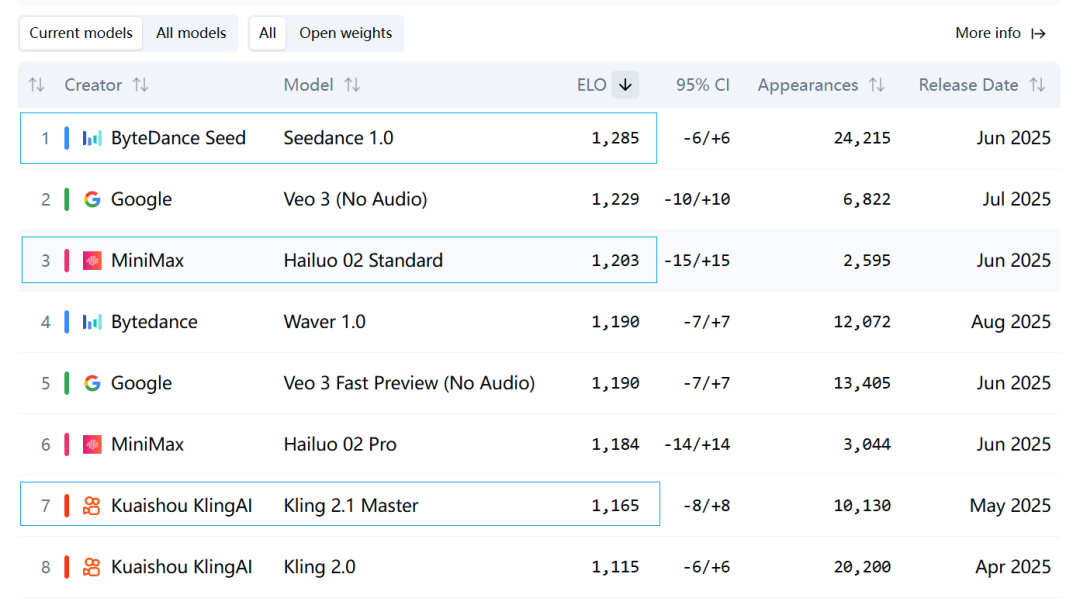This screenshot has width=1080, height=605.
Task: Toggle the All models filter
Action: [191, 33]
